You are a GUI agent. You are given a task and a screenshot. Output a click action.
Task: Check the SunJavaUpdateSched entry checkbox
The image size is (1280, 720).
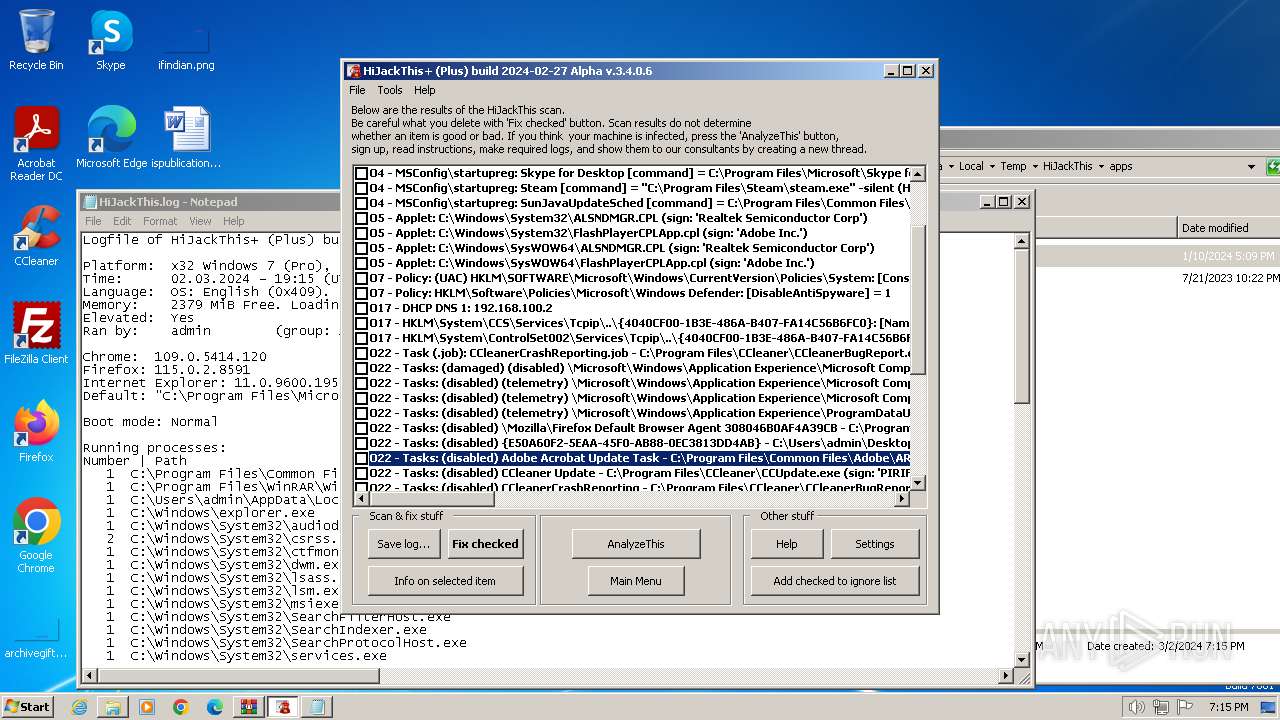[362, 203]
